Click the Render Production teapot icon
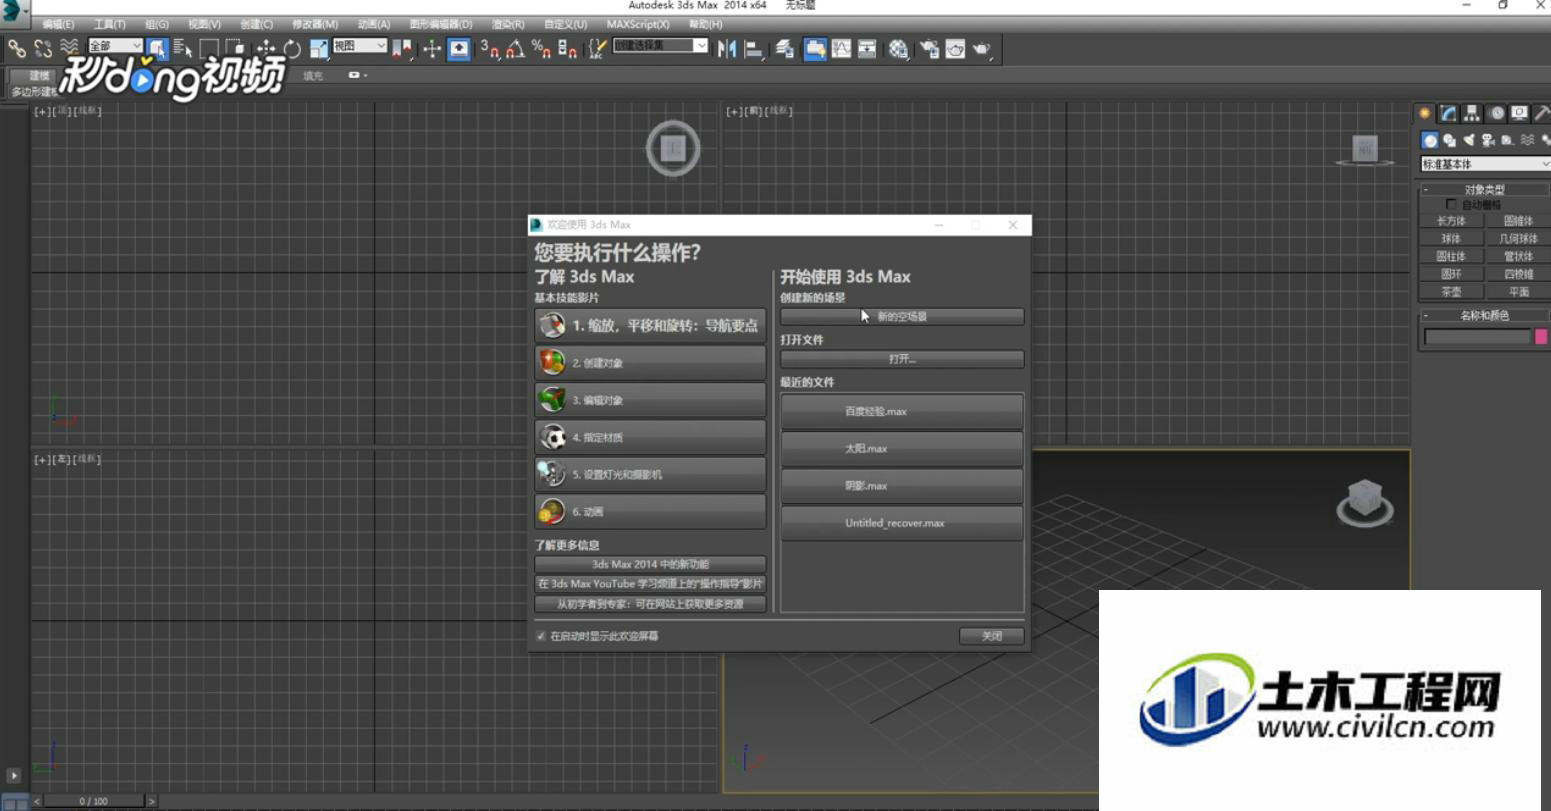The width and height of the screenshot is (1551, 811). (981, 48)
